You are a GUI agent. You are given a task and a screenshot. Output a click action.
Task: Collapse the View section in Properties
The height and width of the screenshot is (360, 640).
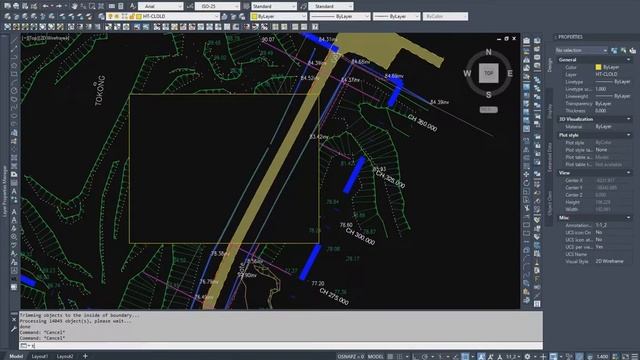(629, 173)
